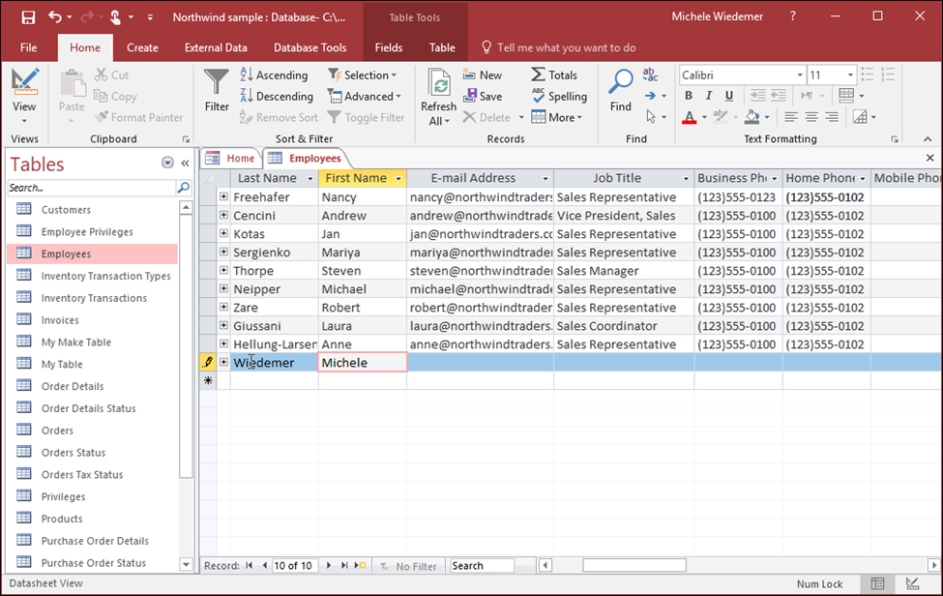Open the Calibri font name dropdown

point(800,75)
